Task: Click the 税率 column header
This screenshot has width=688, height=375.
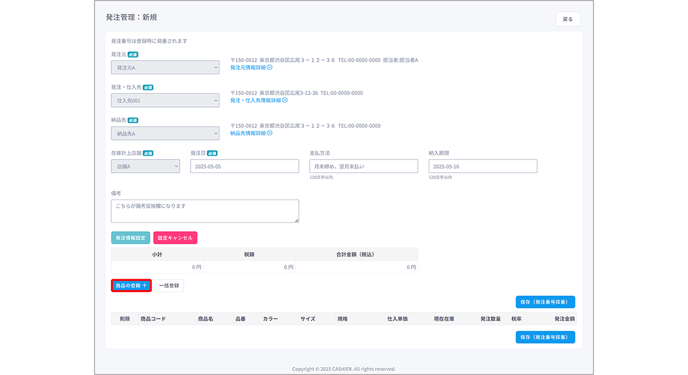Action: (x=516, y=319)
